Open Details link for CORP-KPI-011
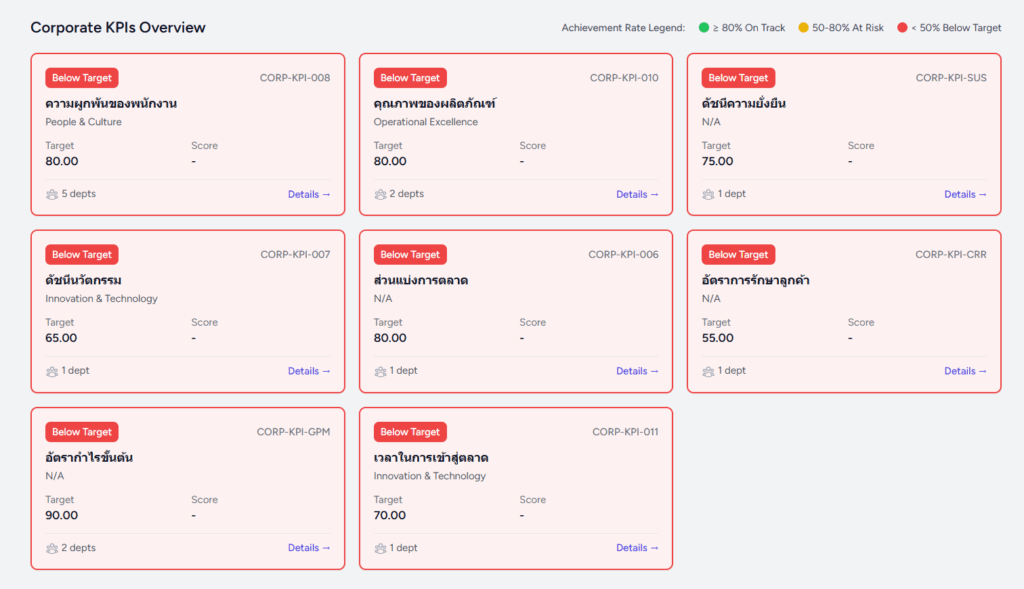Image resolution: width=1024 pixels, height=589 pixels. [x=637, y=548]
